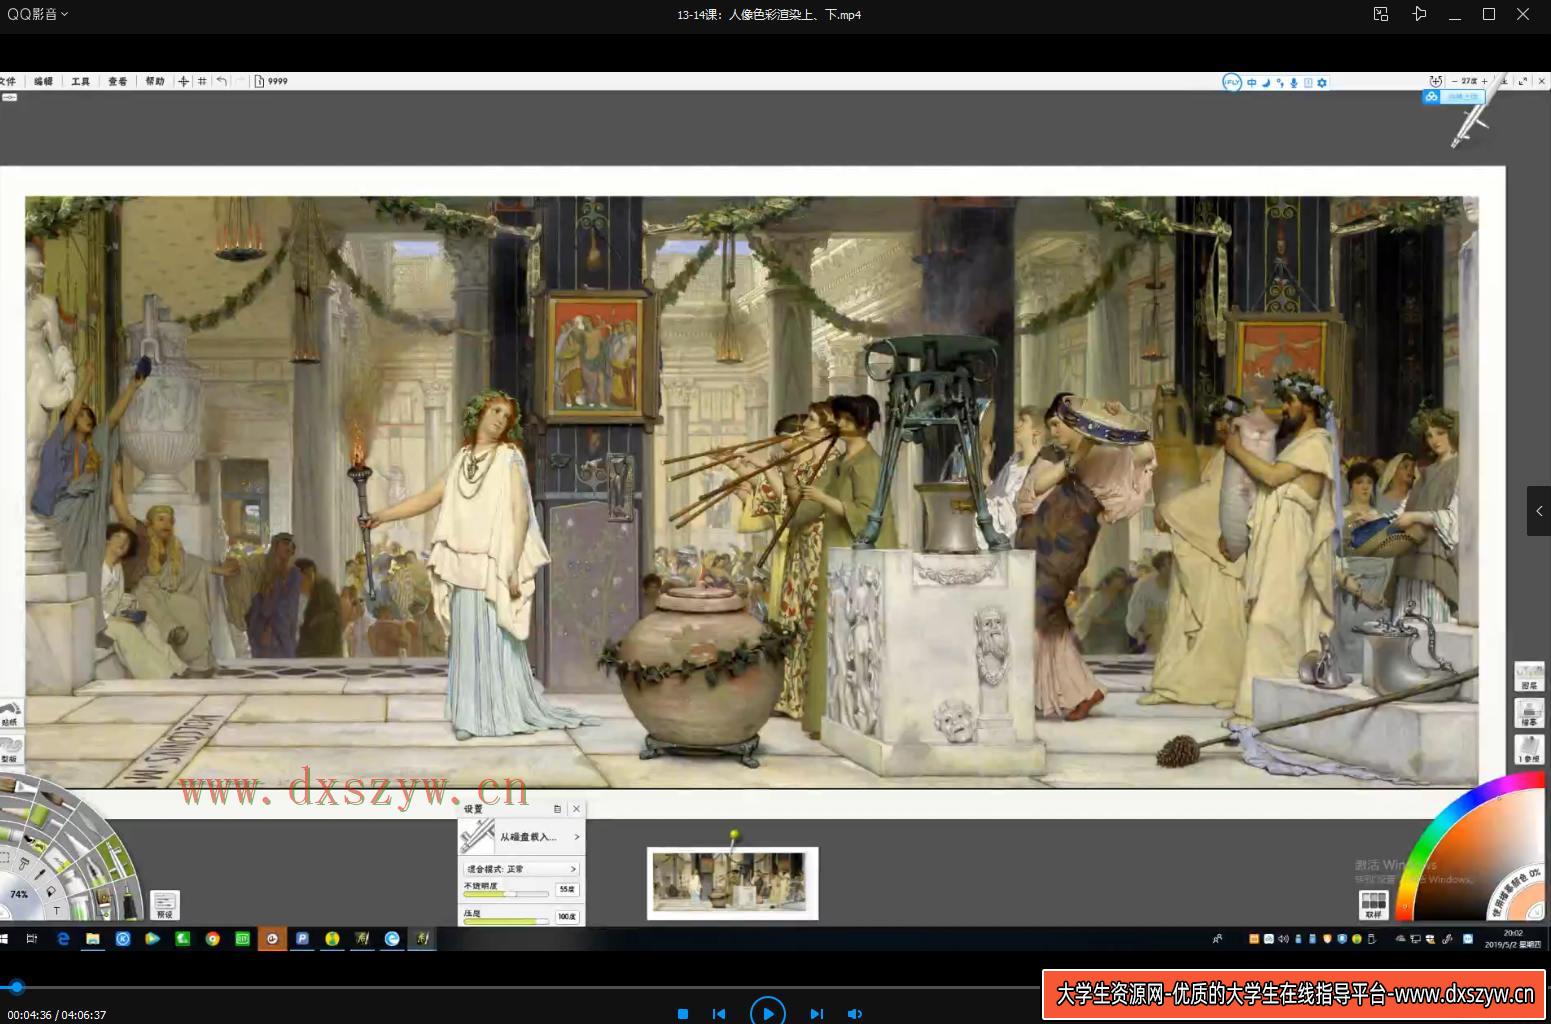The height and width of the screenshot is (1024, 1551).
Task: Play the video
Action: pyautogui.click(x=768, y=1012)
